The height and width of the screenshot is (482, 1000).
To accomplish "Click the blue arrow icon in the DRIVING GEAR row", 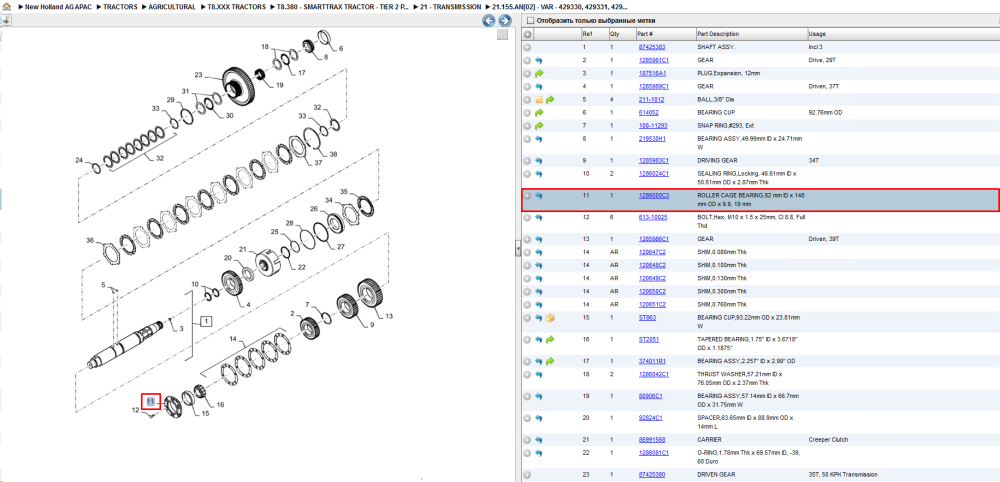I will point(538,160).
